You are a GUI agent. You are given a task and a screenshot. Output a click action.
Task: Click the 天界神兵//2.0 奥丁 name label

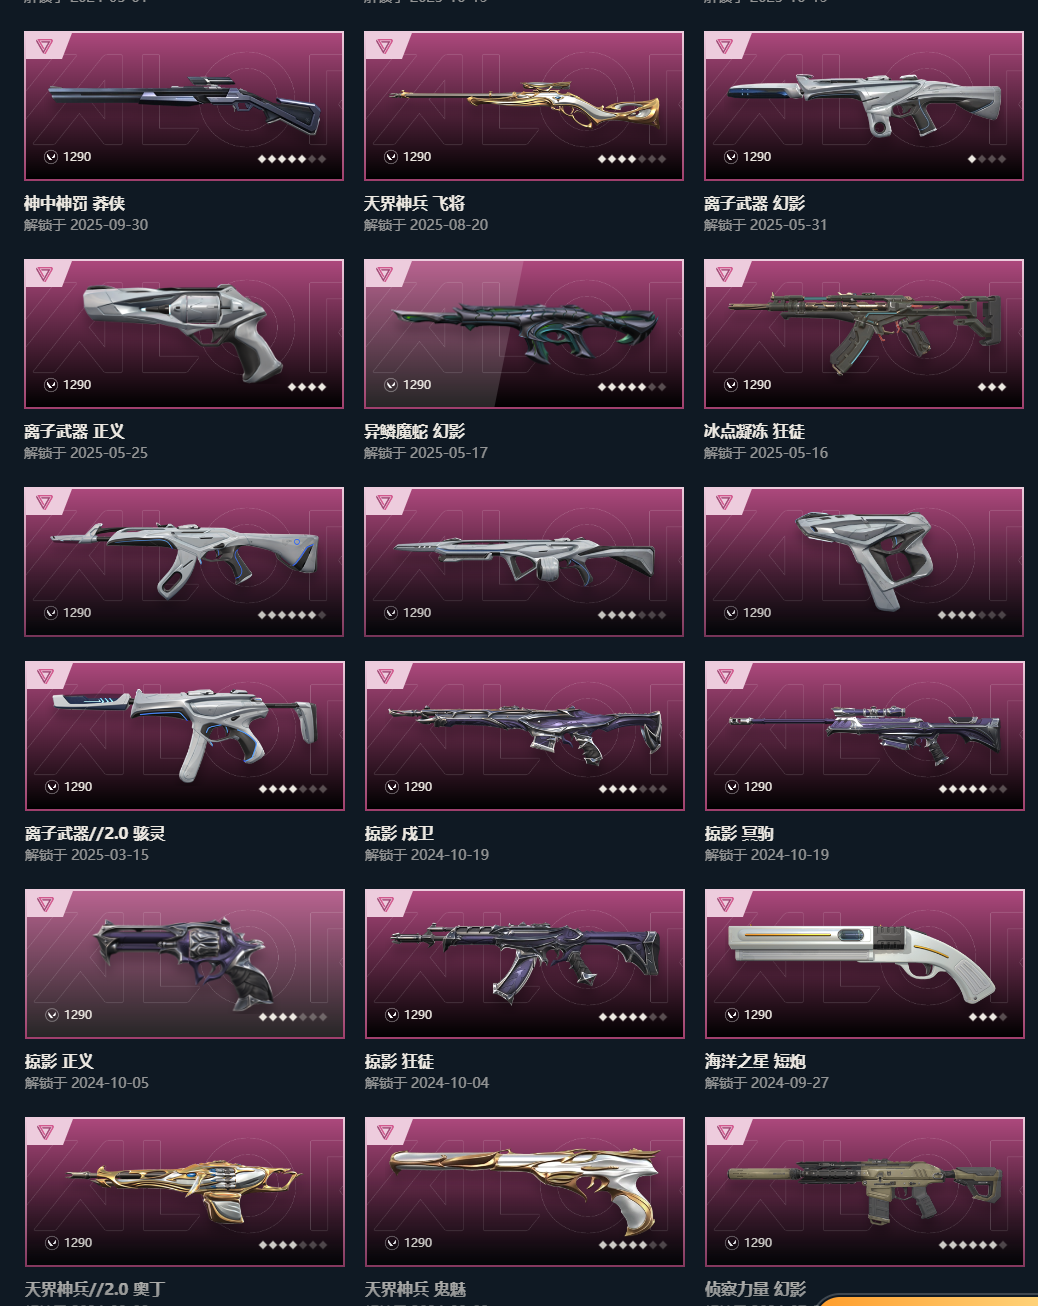click(95, 1289)
